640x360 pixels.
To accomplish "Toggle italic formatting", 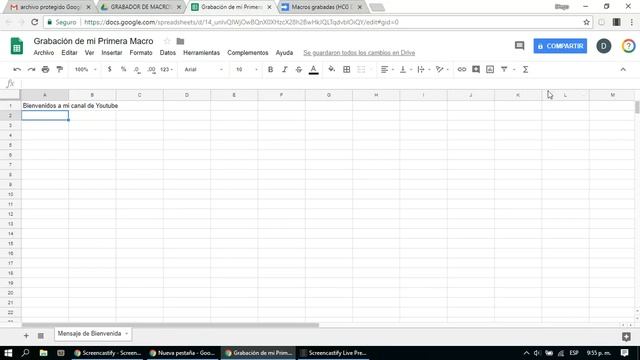I will (x=284, y=69).
